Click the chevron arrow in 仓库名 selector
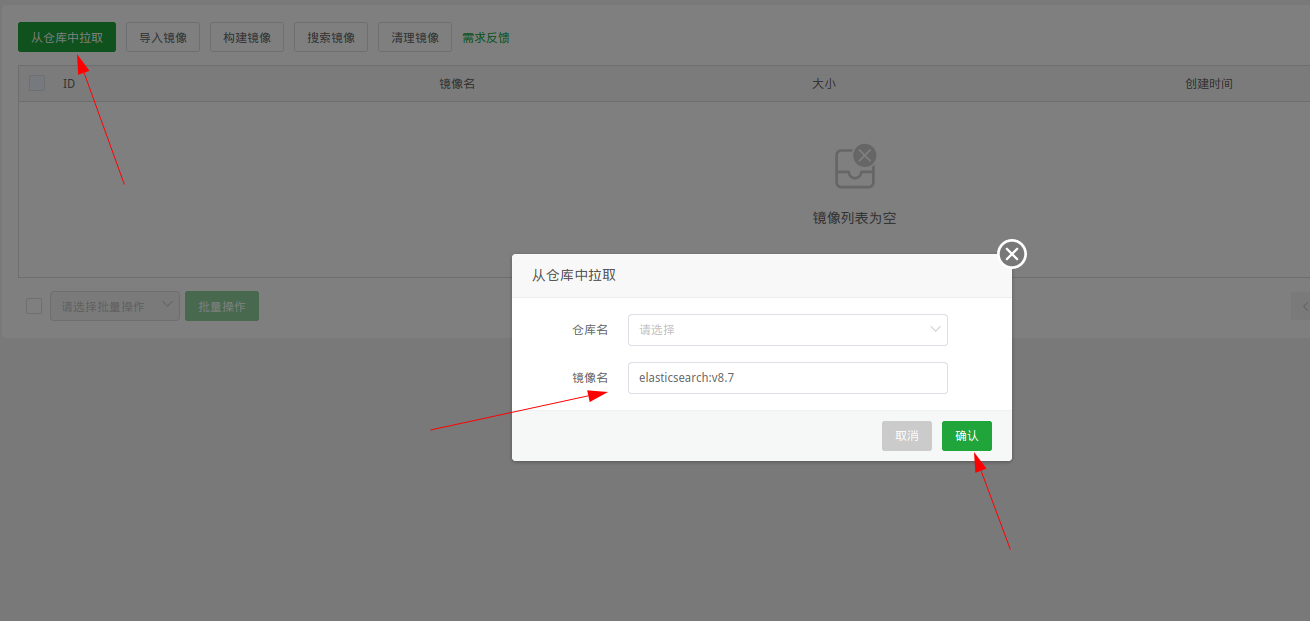Screen dimensions: 1310x621 point(936,329)
